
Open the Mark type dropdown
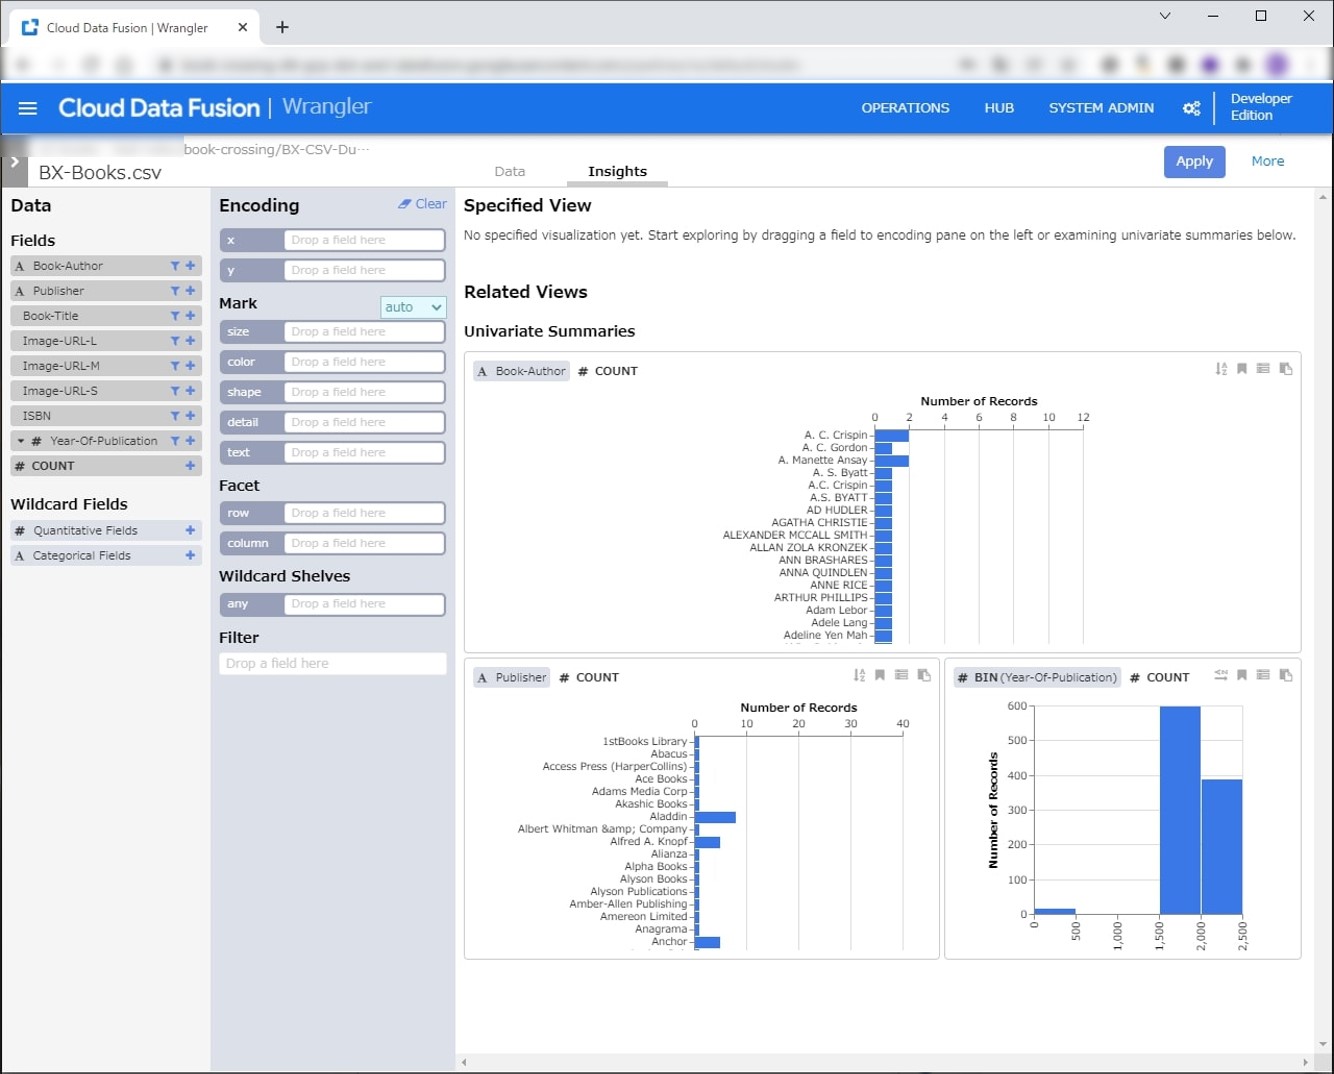coord(413,307)
